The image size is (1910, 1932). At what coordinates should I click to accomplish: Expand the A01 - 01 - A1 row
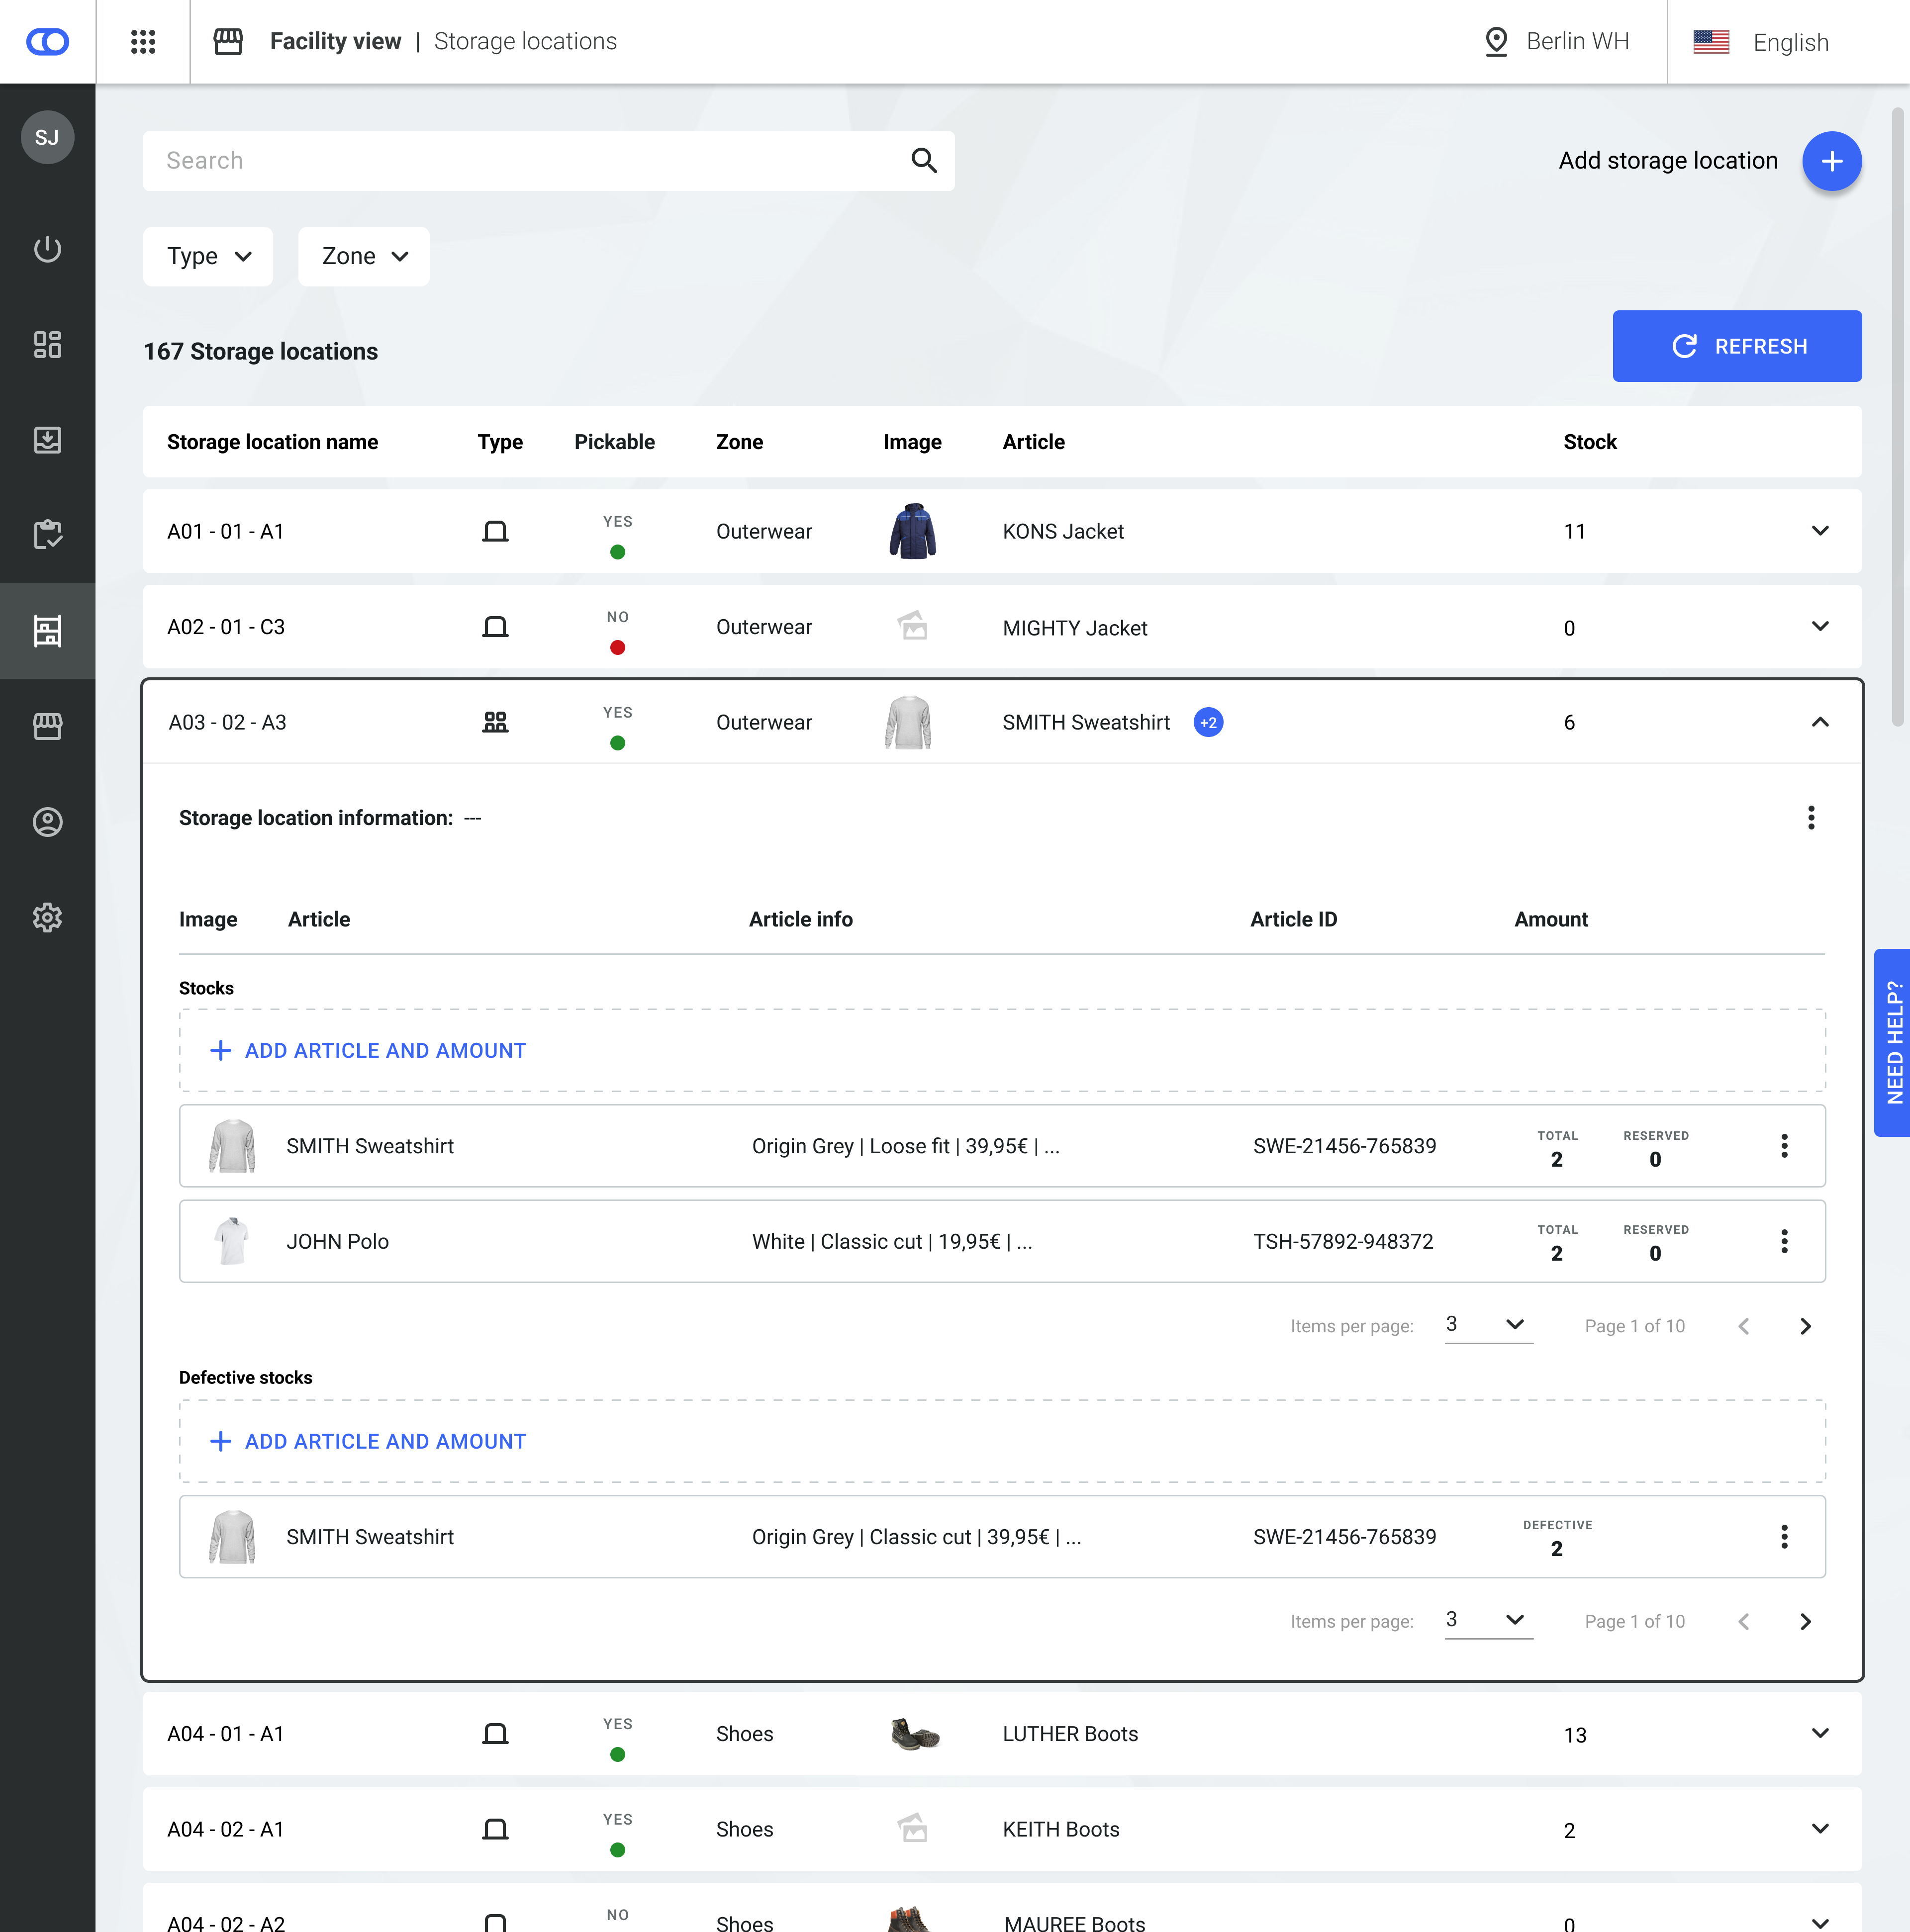pyautogui.click(x=1819, y=531)
